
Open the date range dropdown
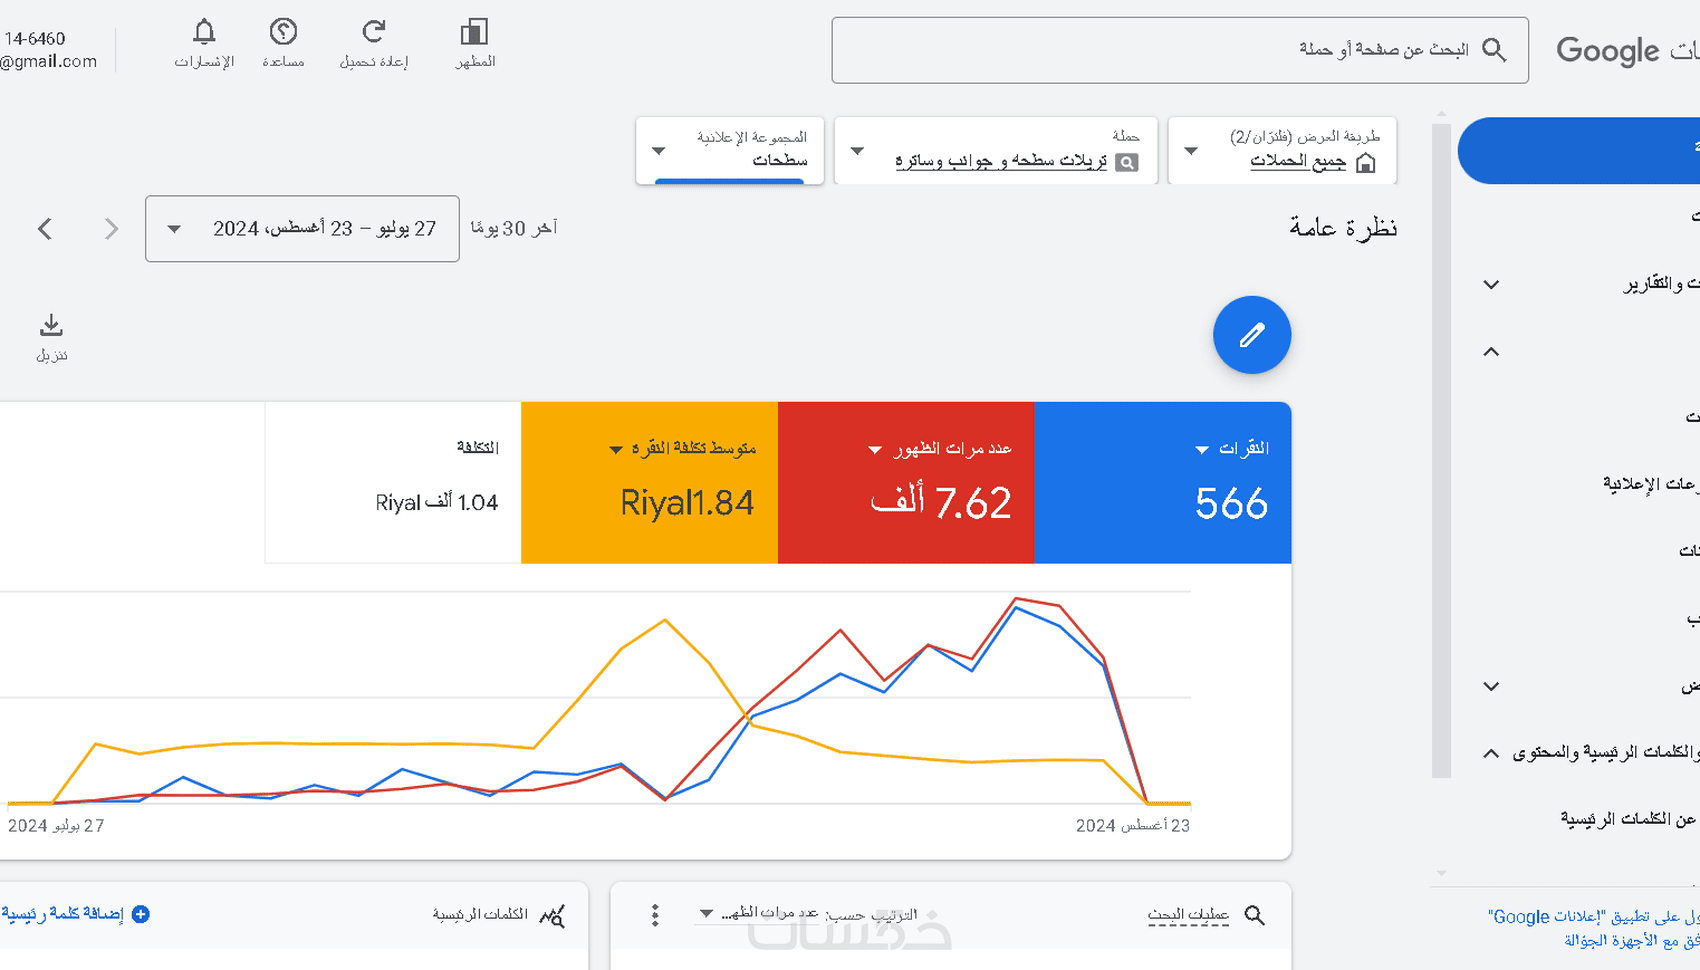pyautogui.click(x=301, y=229)
